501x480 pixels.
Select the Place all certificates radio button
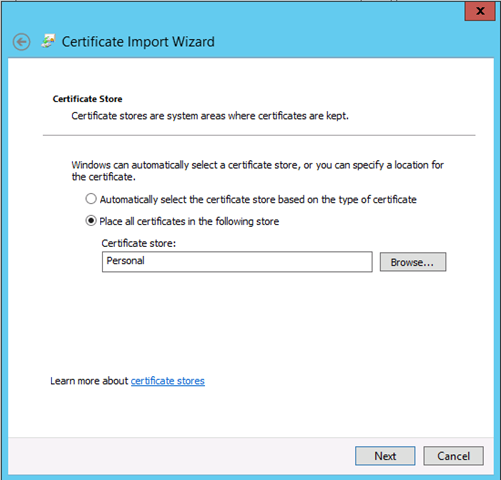[x=91, y=221]
